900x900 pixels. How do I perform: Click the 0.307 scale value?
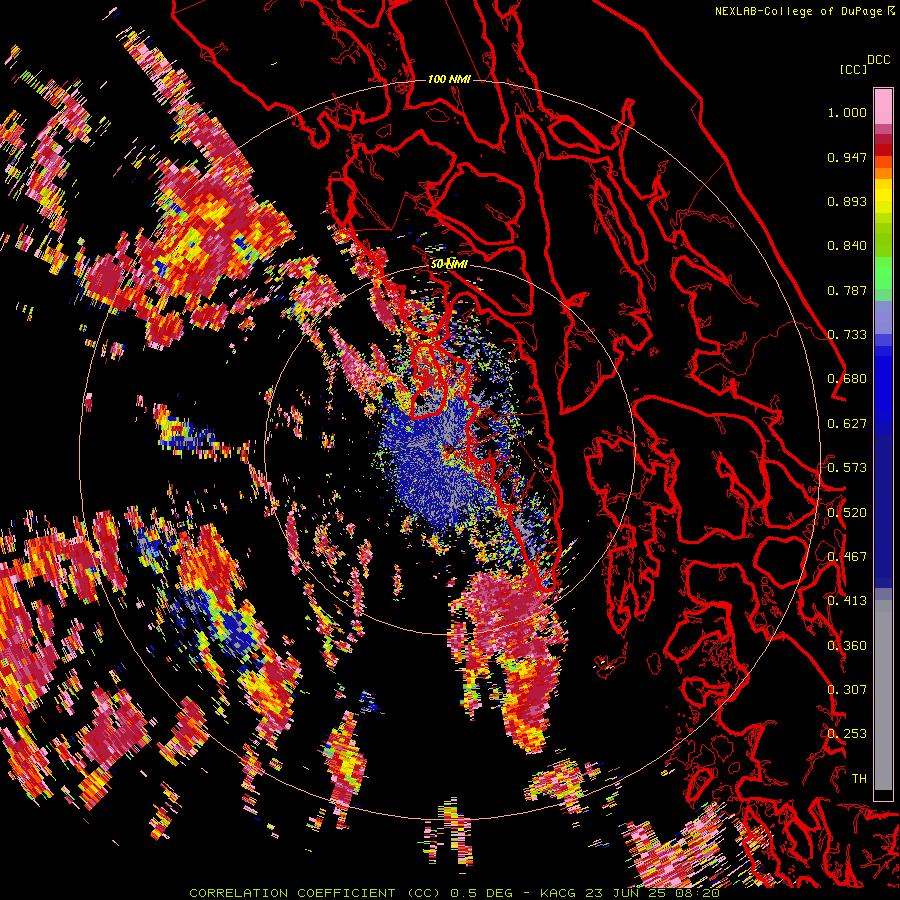tap(847, 690)
